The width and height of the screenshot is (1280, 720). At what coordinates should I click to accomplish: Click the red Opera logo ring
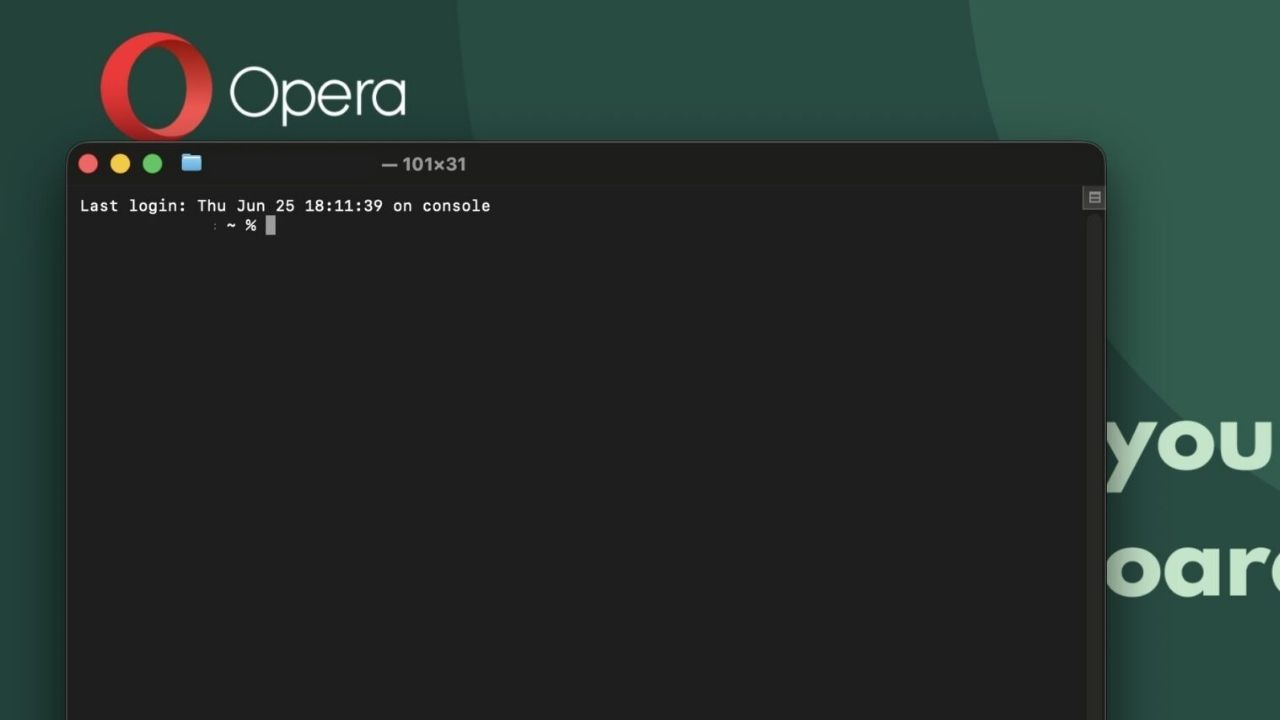point(156,86)
